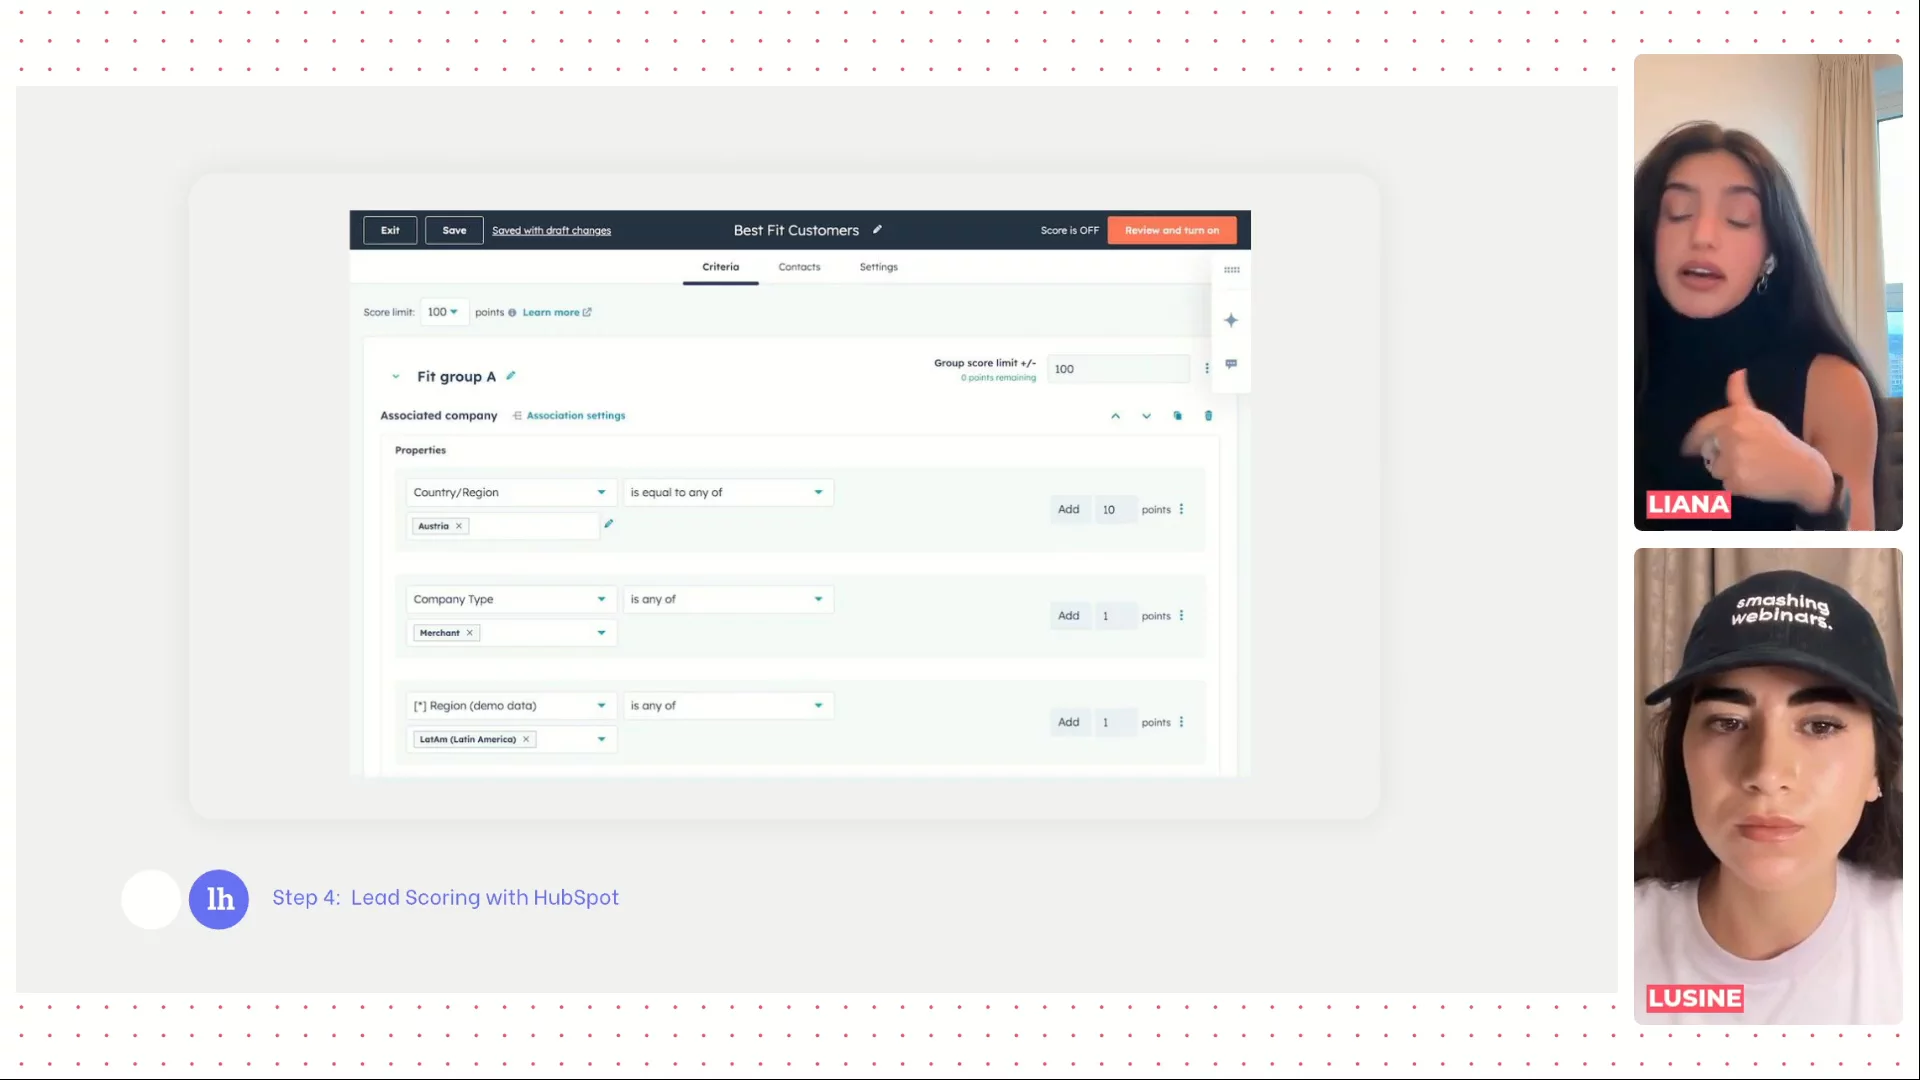Screen dimensions: 1920x1080
Task: Collapse the Fit group A section
Action: point(396,377)
